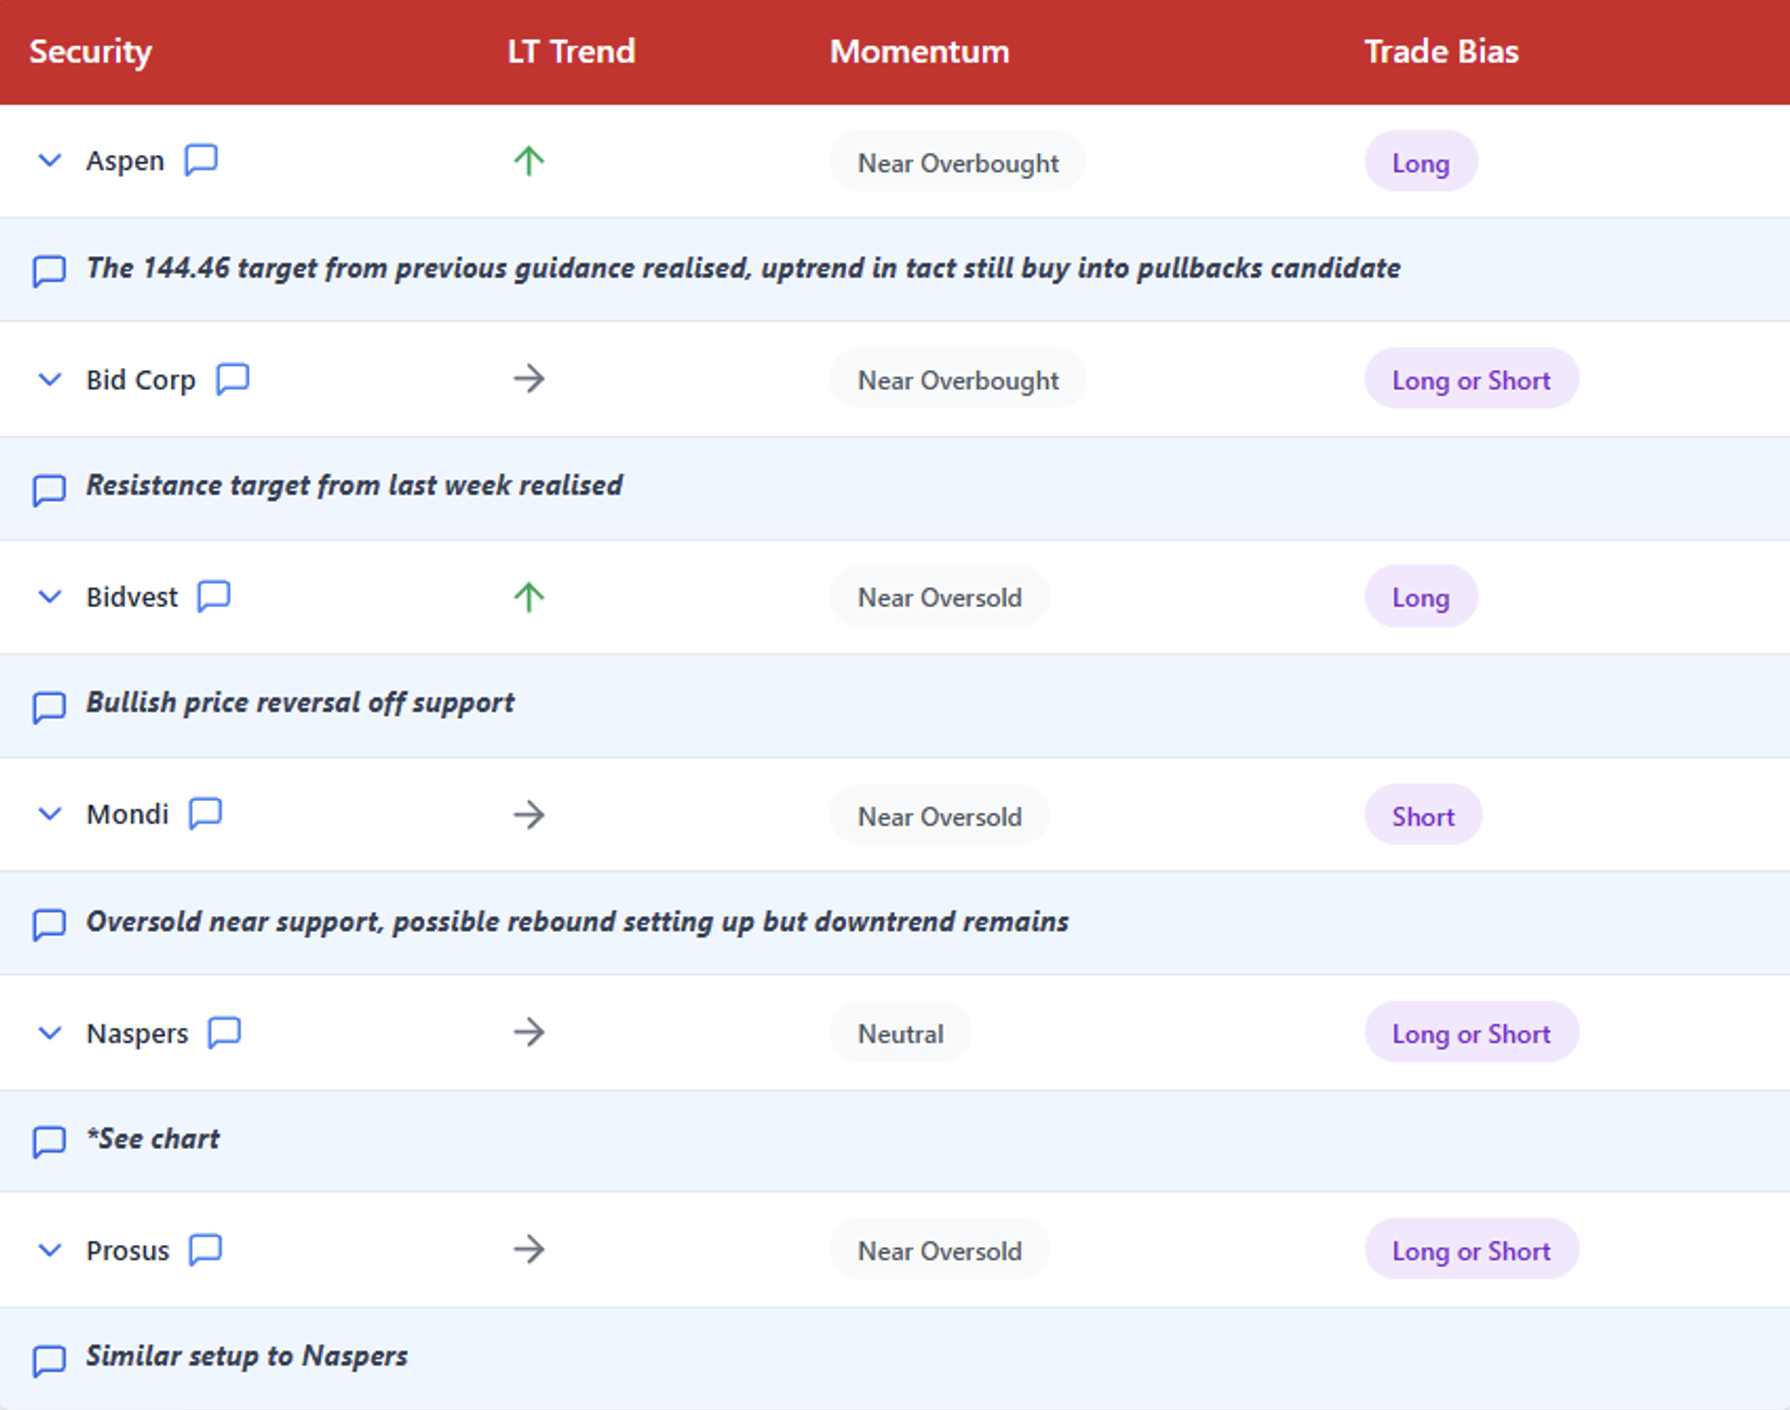Click the comment icon beside 'Bullish price reversal' note

coord(49,707)
